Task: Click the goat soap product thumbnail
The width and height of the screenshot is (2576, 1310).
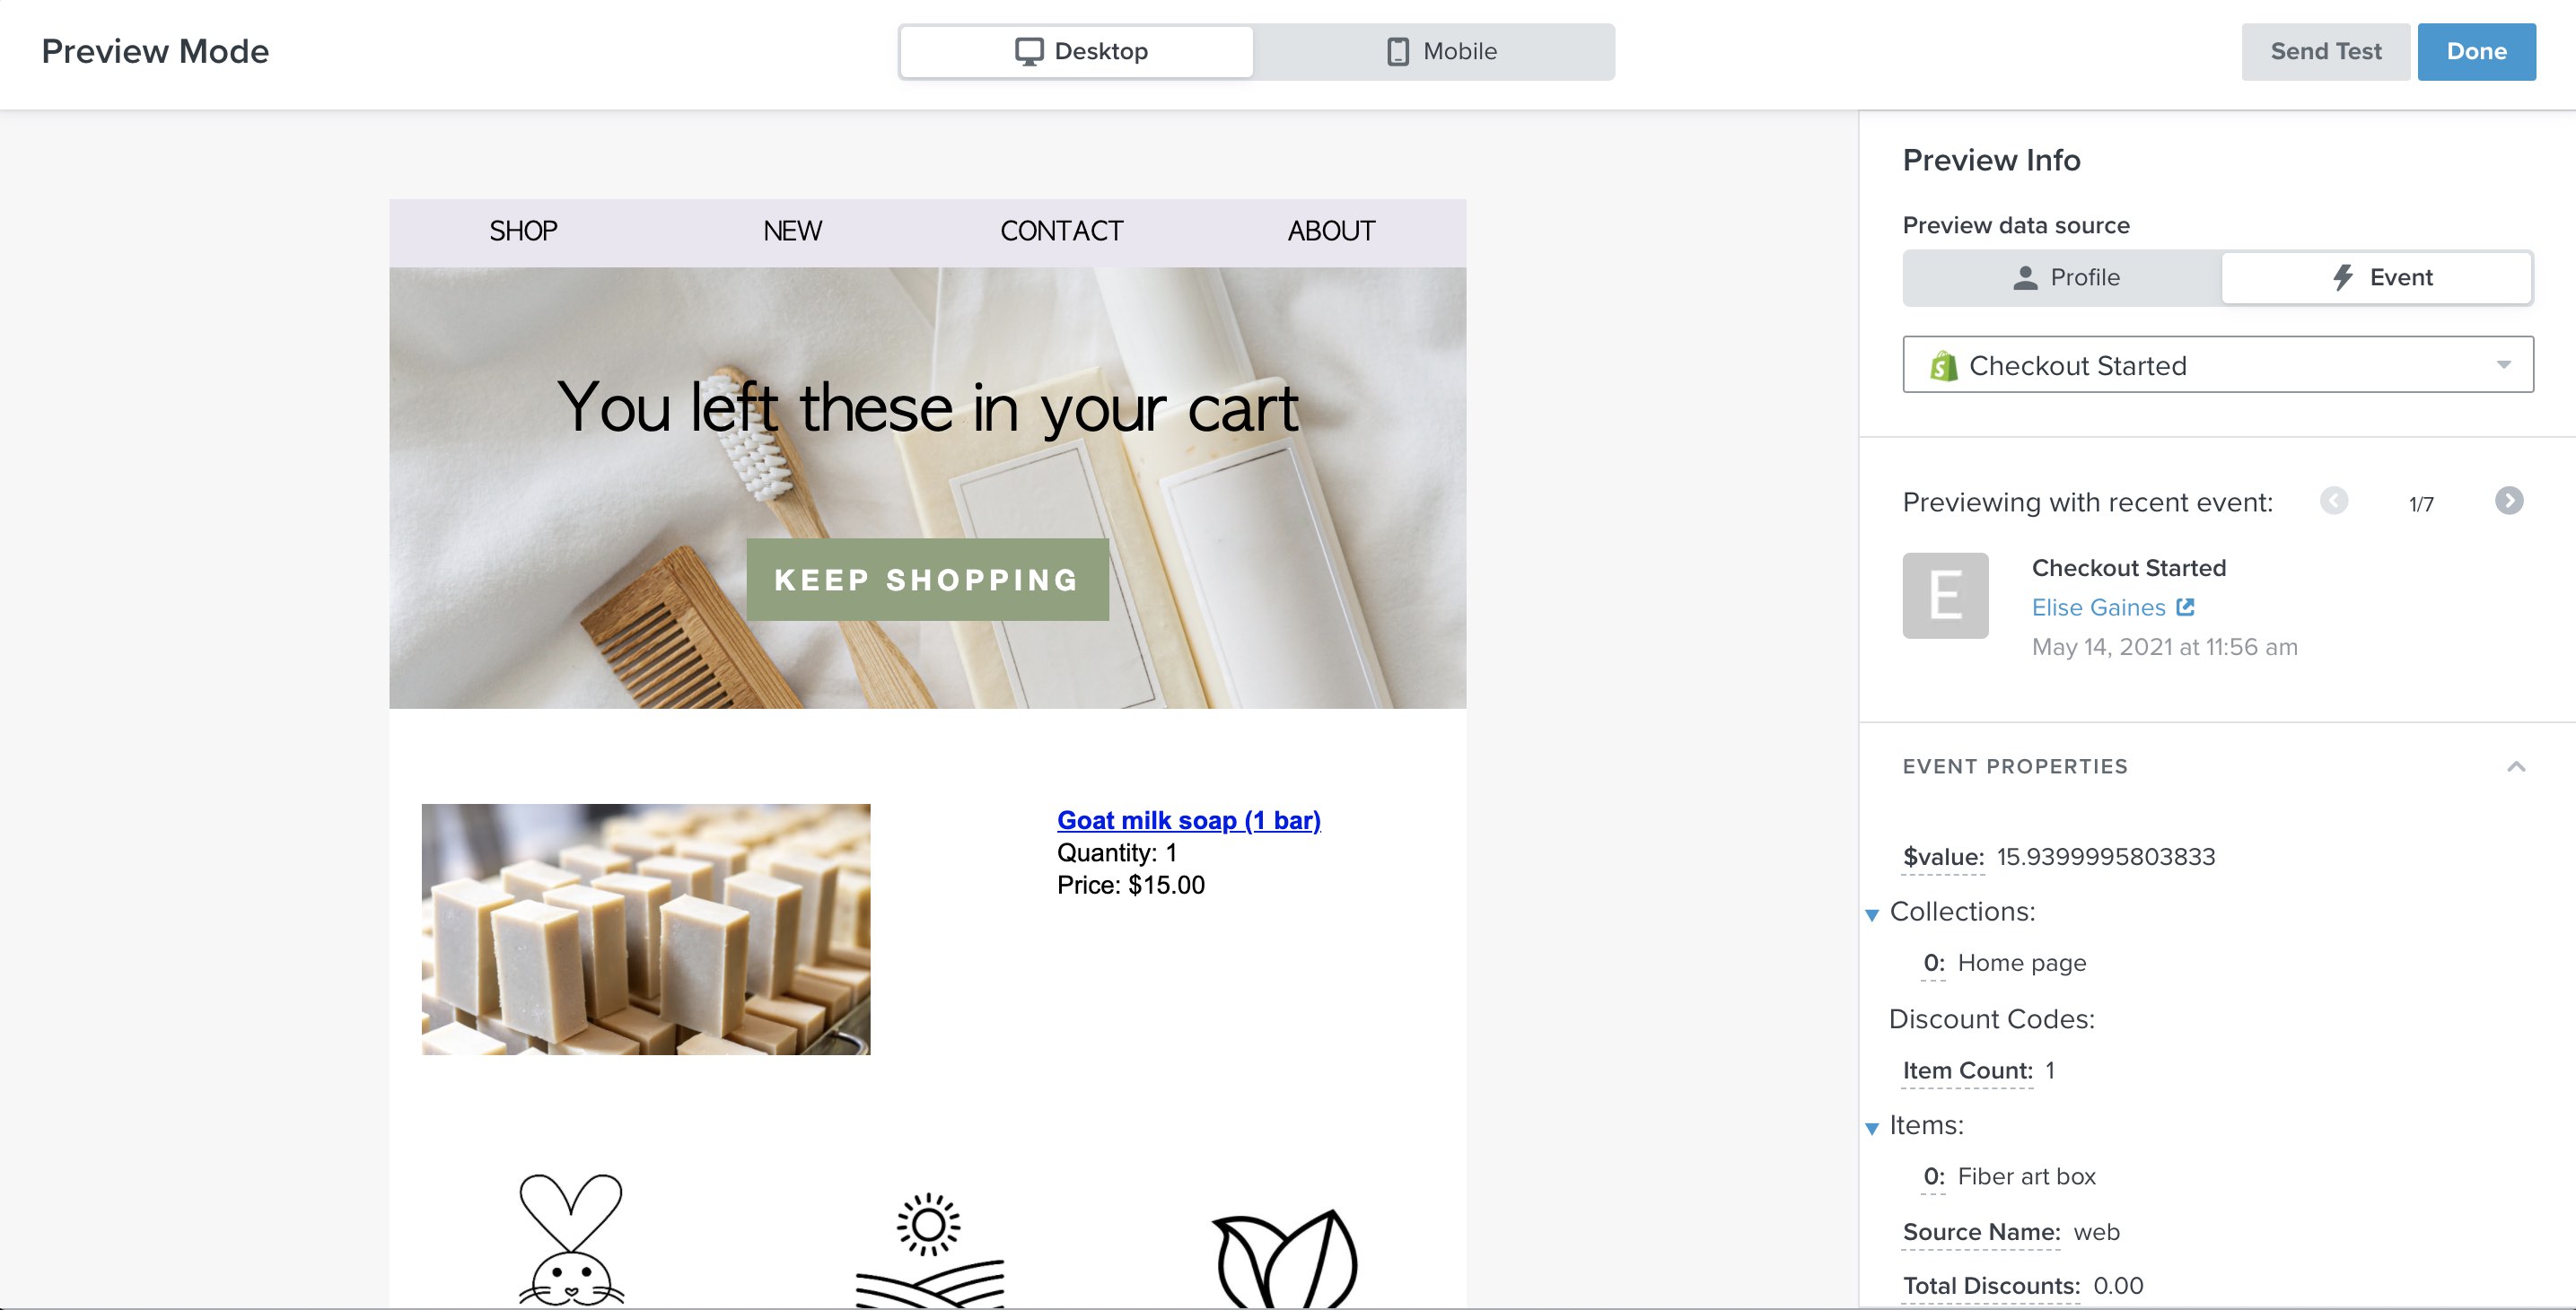Action: tap(646, 928)
